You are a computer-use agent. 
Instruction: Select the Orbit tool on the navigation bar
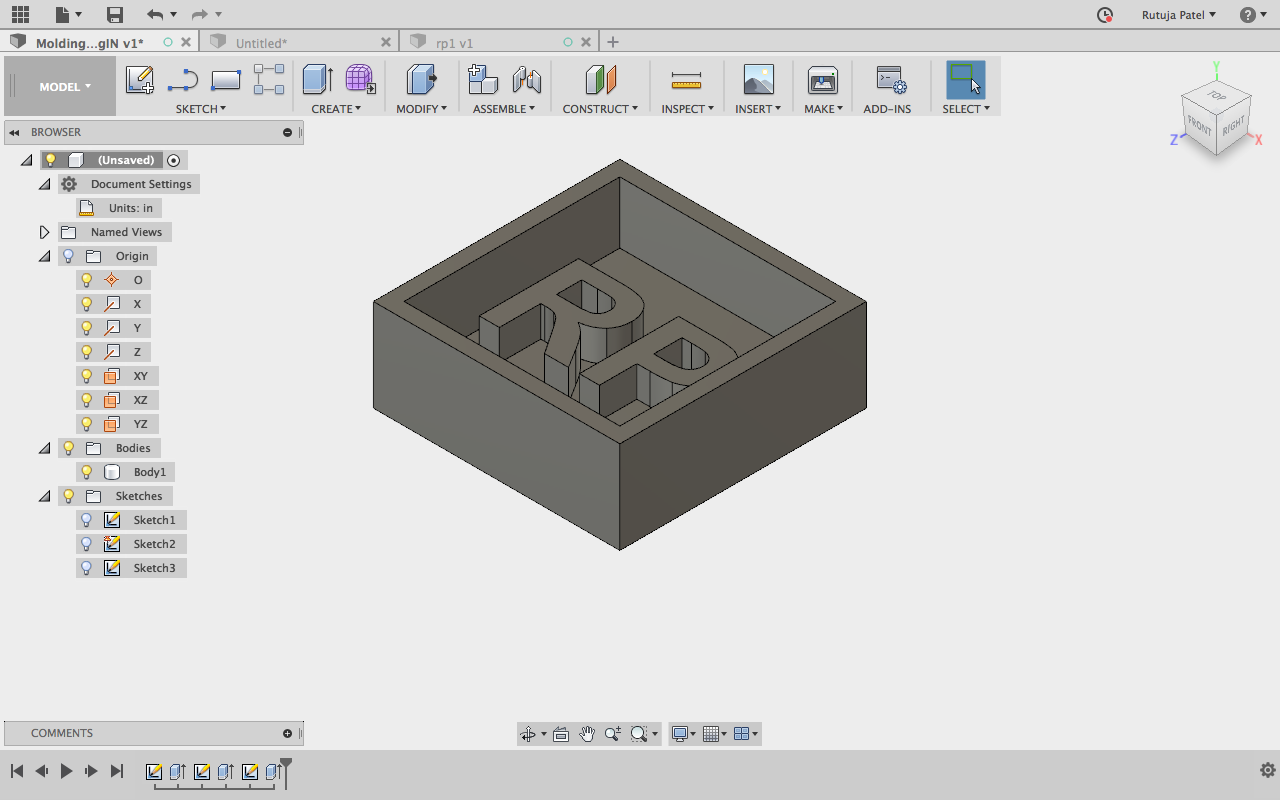pos(530,733)
